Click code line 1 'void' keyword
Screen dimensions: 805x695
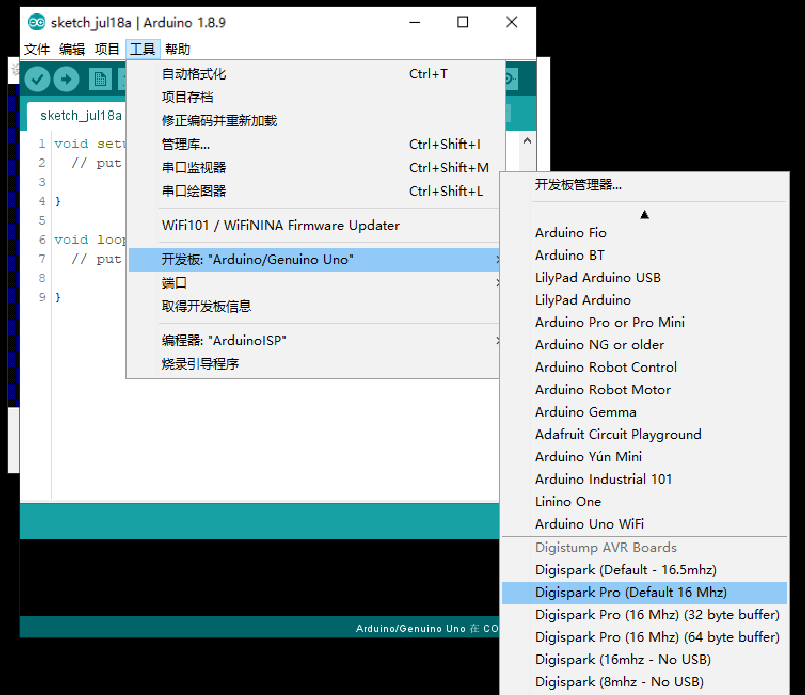tap(71, 144)
